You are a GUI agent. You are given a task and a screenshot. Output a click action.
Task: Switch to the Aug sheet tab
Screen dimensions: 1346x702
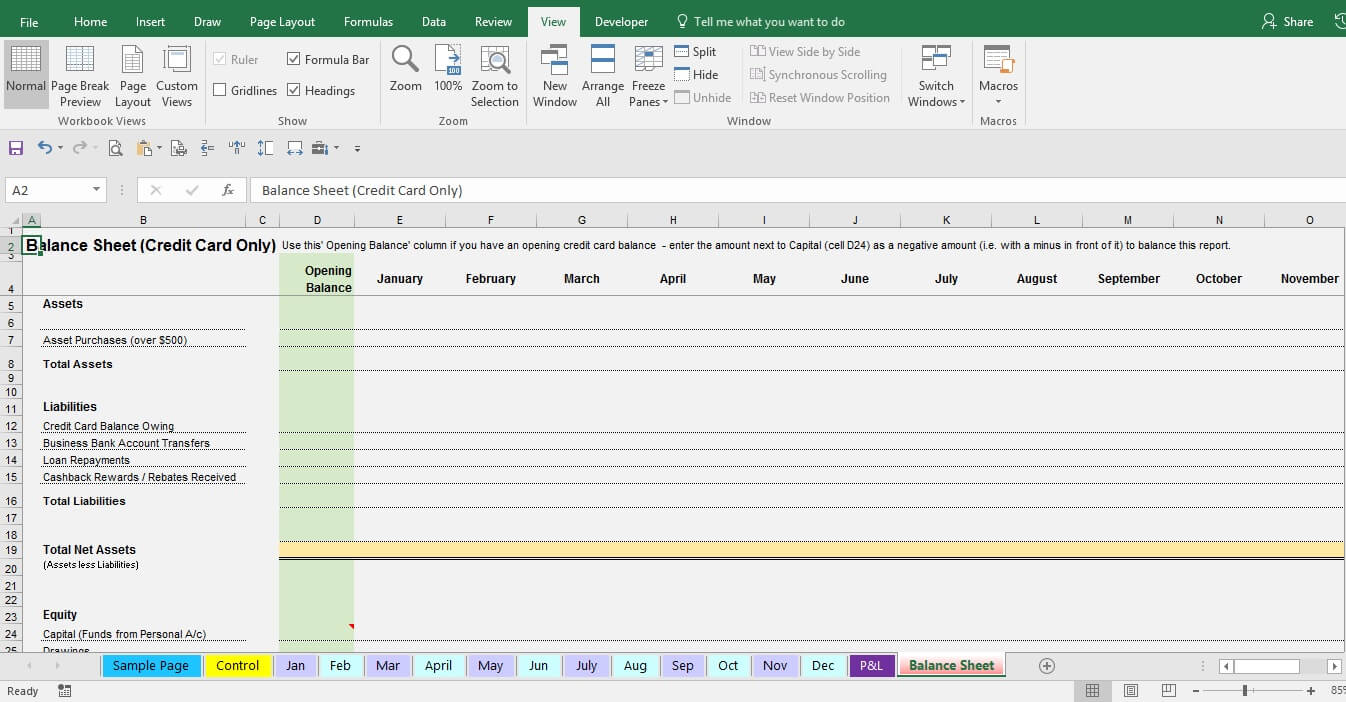(x=635, y=665)
